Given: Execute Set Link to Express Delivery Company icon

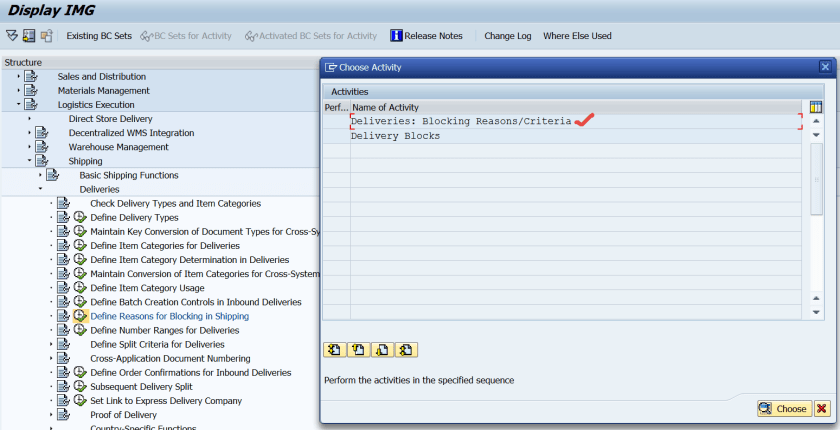Looking at the screenshot, I should pos(80,400).
